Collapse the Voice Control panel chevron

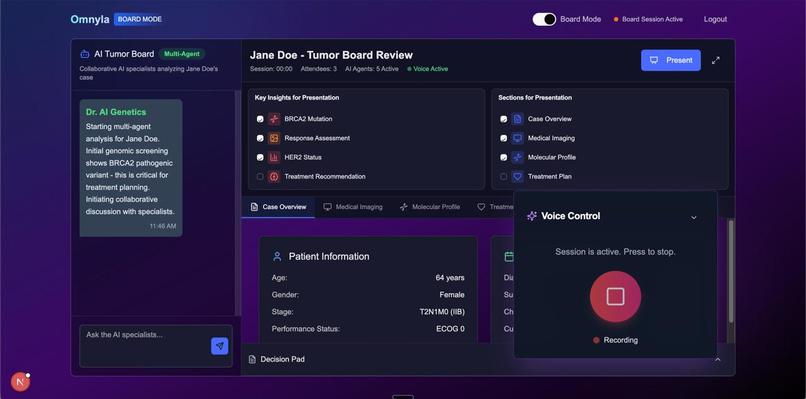click(693, 217)
